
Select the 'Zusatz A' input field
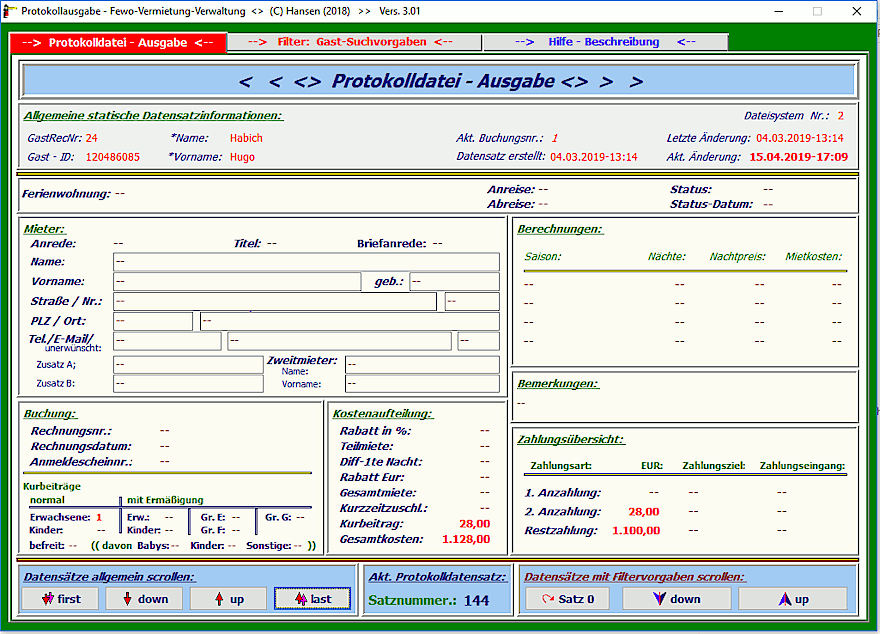tap(188, 364)
